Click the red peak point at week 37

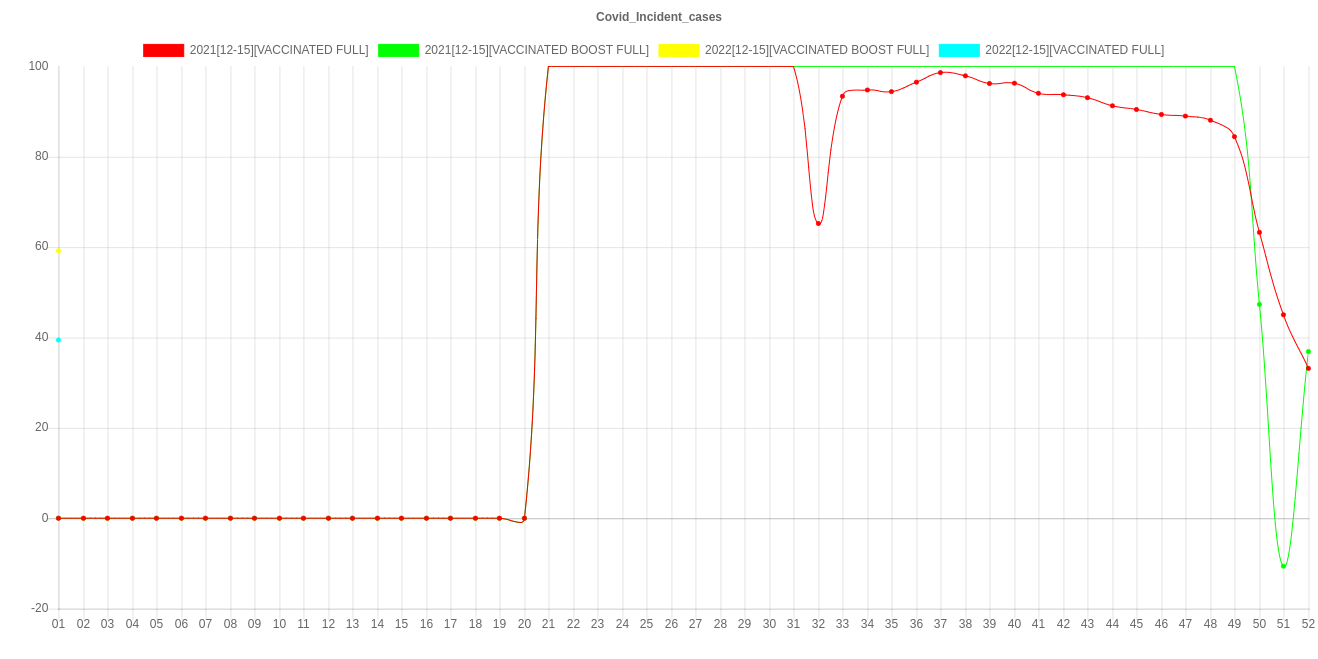point(940,72)
